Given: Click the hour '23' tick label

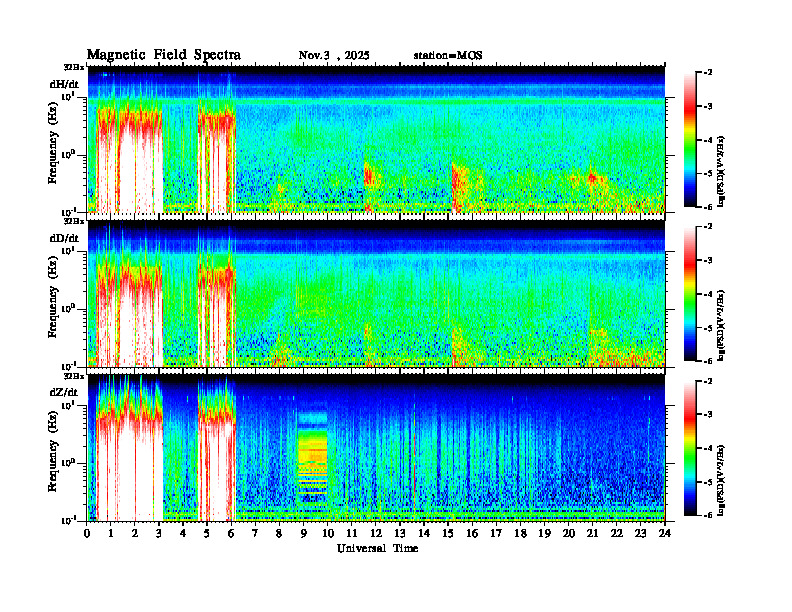Looking at the screenshot, I should click(640, 533).
